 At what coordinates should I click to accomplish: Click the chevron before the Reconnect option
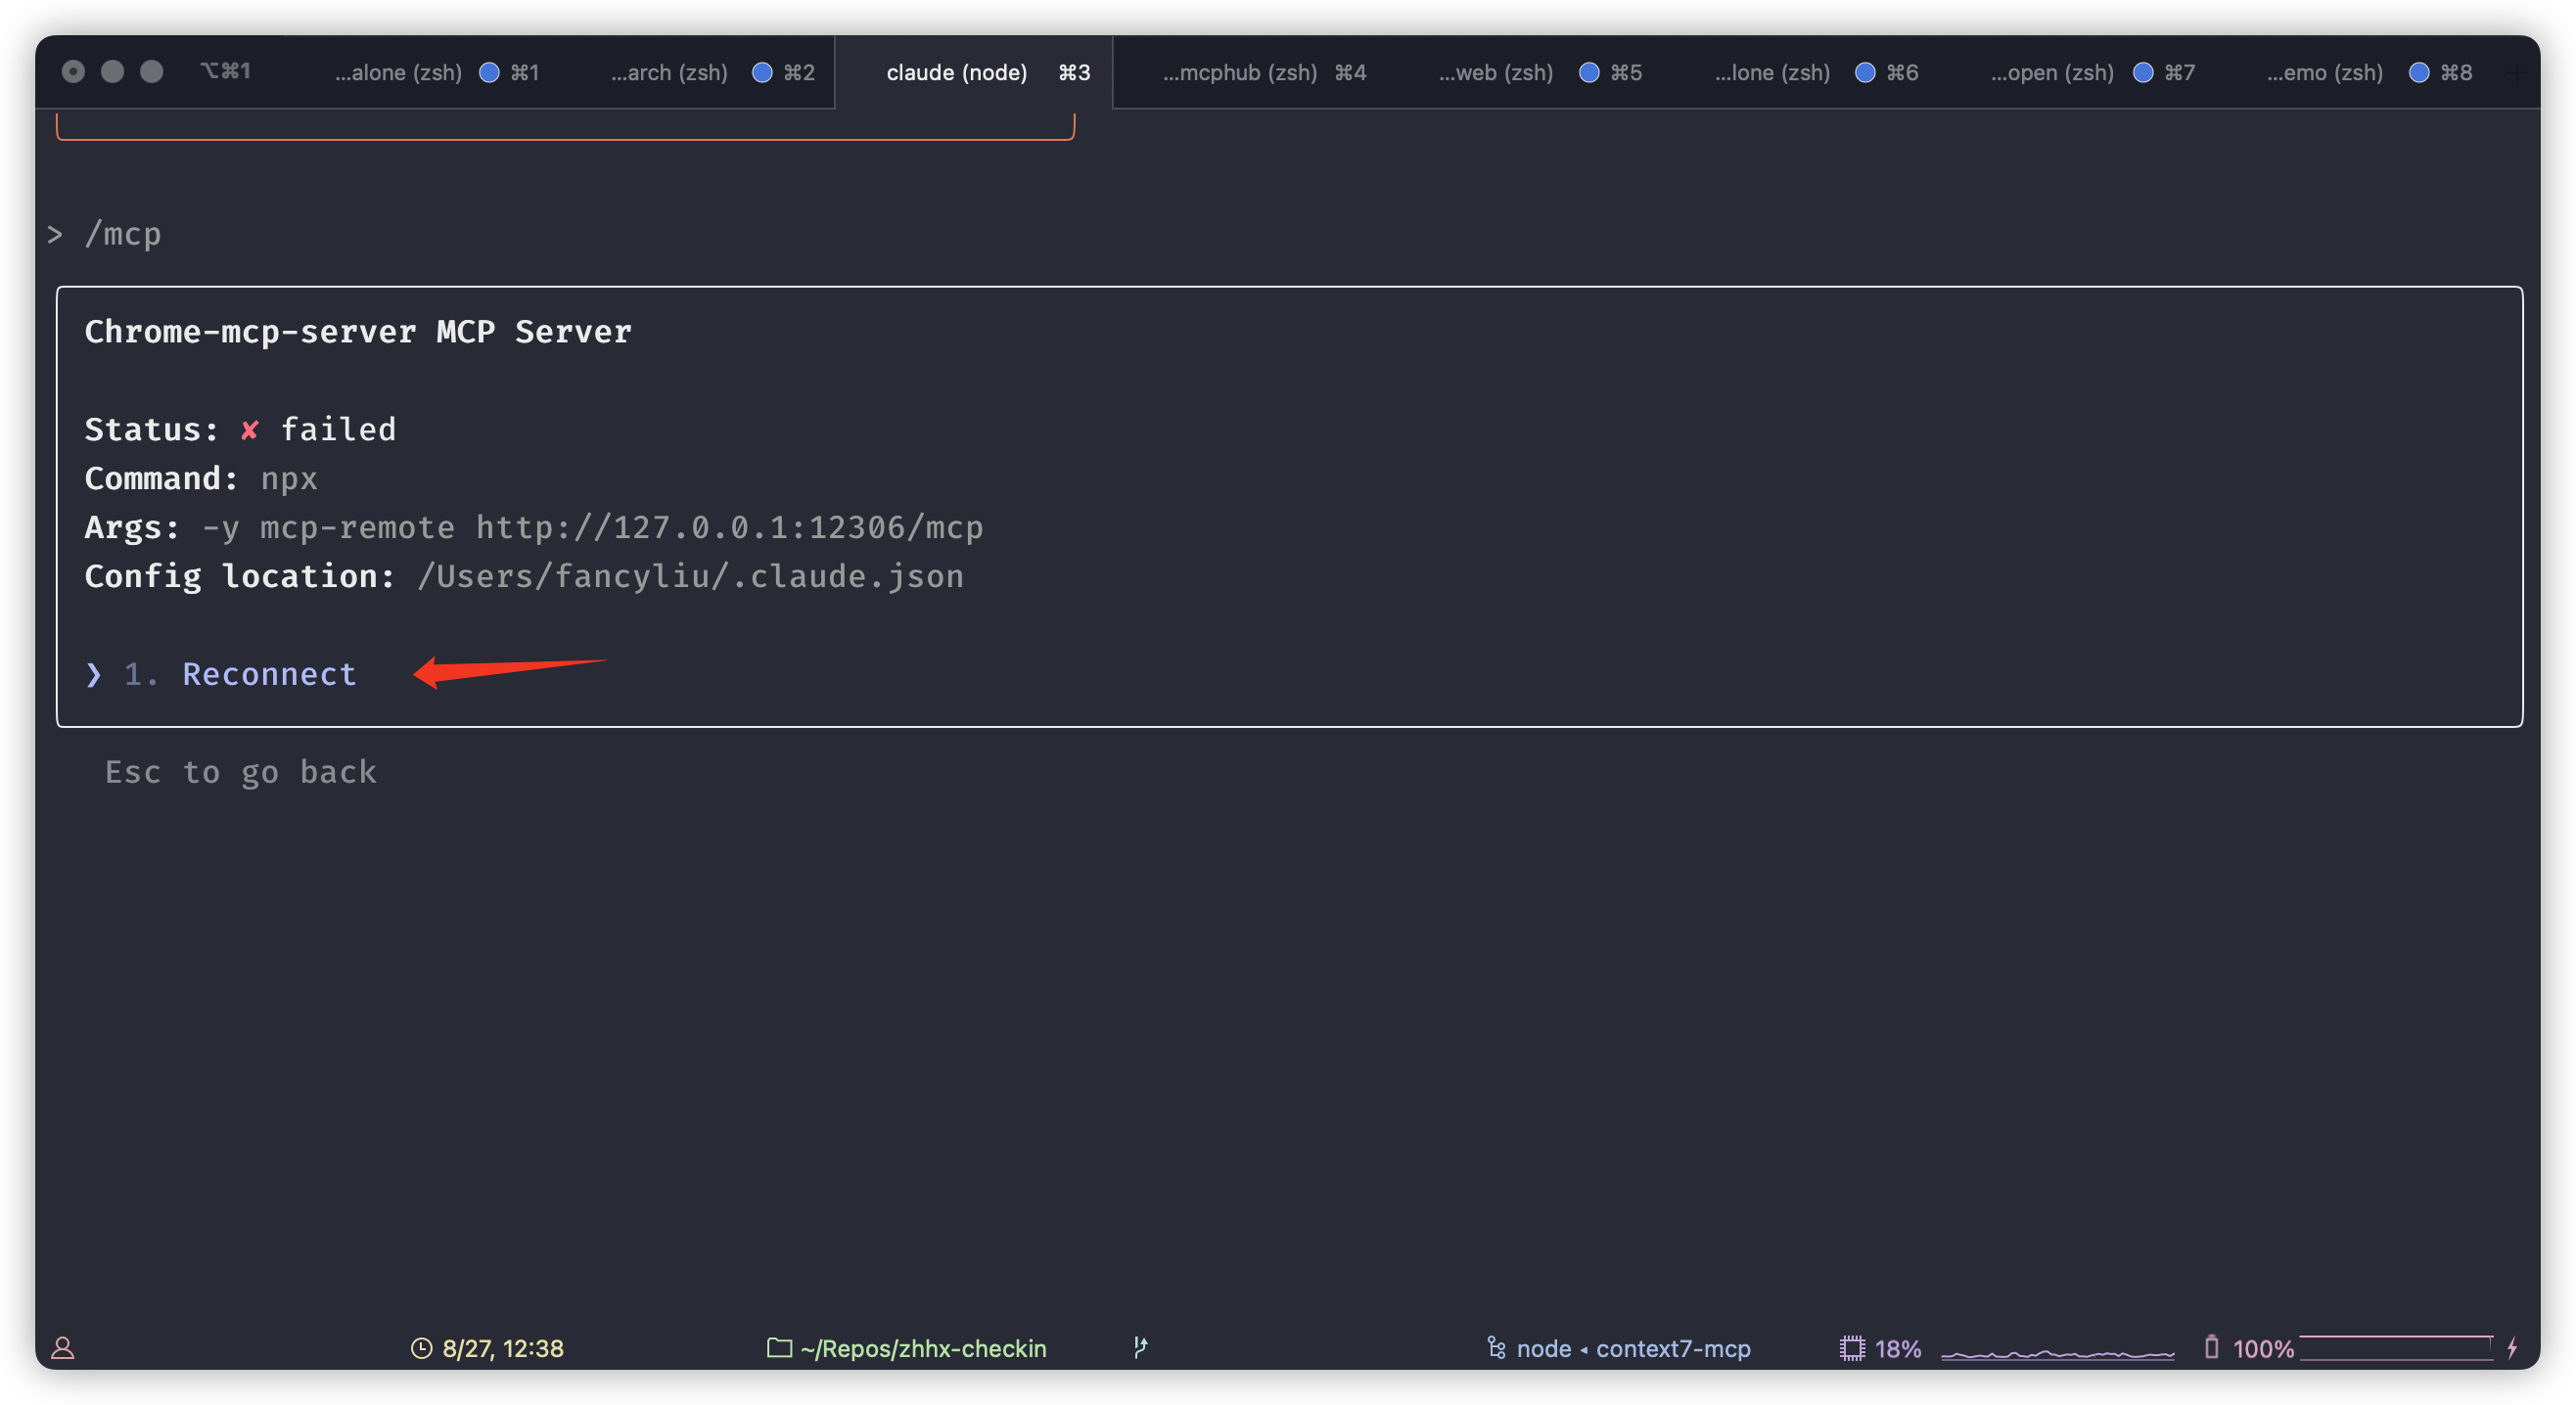(94, 675)
